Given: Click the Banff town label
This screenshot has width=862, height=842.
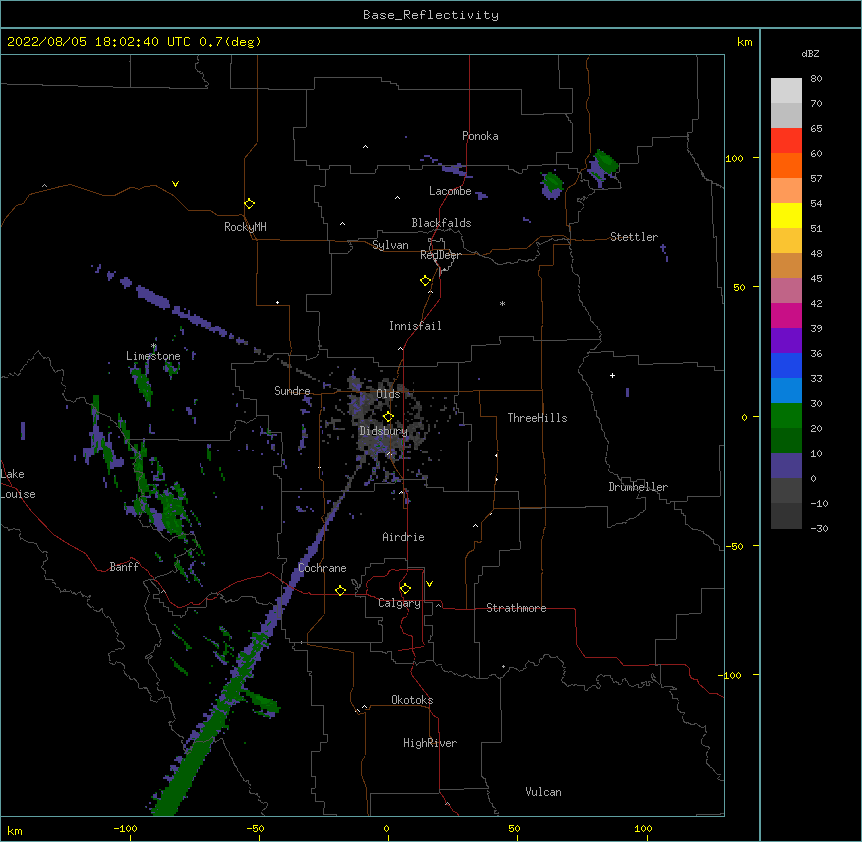Looking at the screenshot, I should coord(124,567).
